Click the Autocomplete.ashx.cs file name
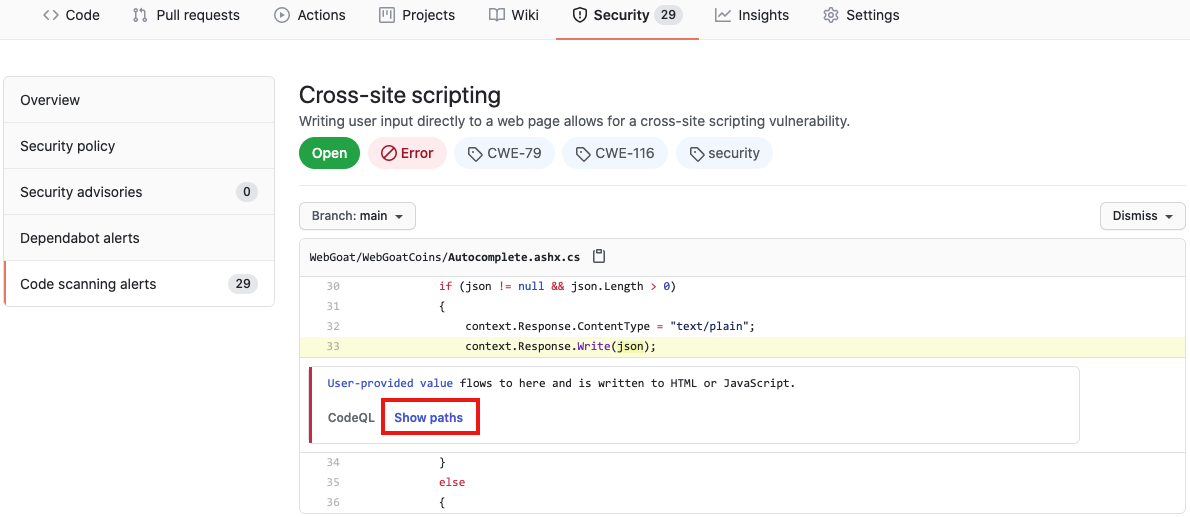 [x=513, y=256]
